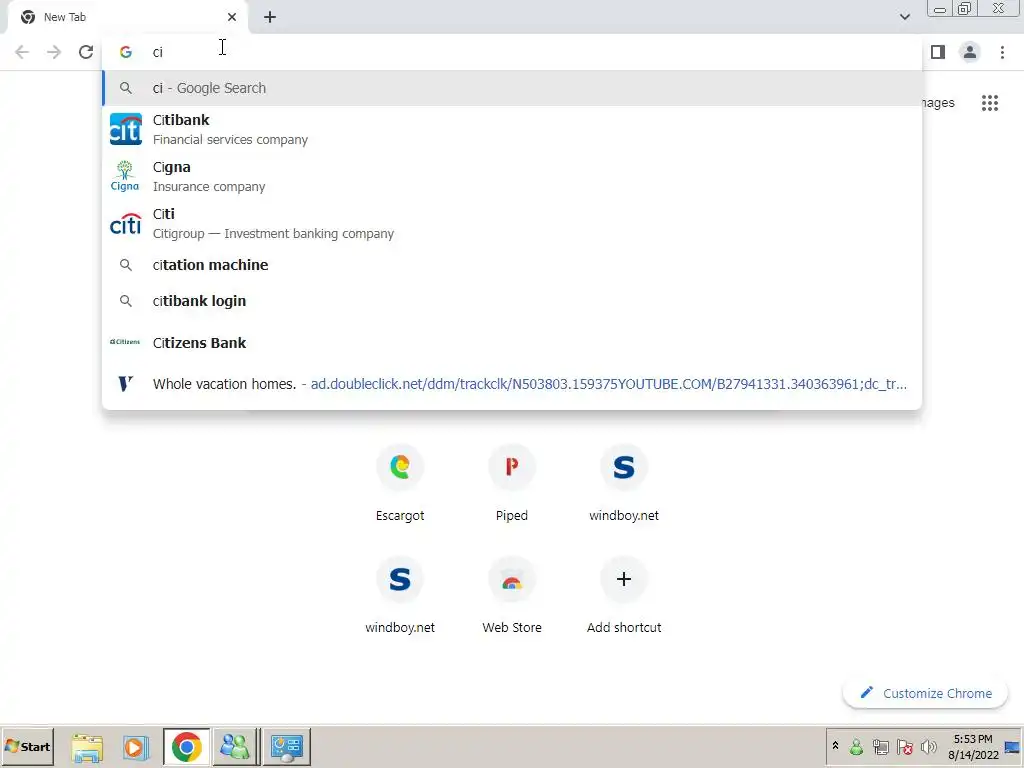Open the Google apps grid
1024x768 pixels.
[989, 103]
